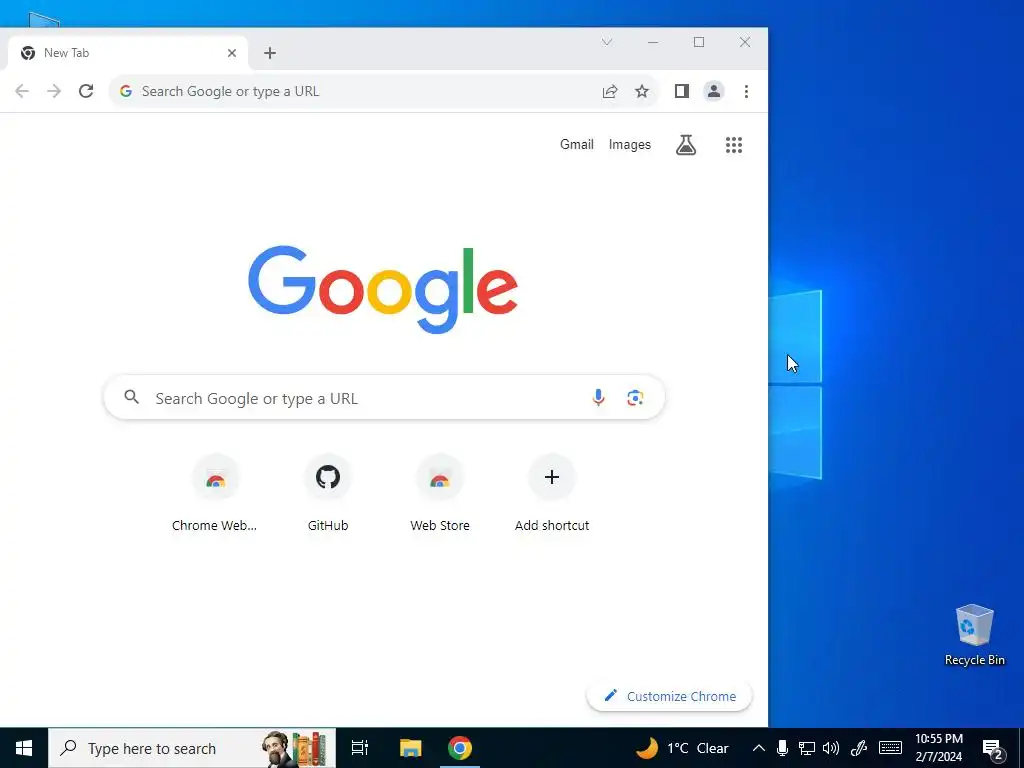Reload the page with the refresh icon
This screenshot has width=1024, height=768.
pos(86,91)
